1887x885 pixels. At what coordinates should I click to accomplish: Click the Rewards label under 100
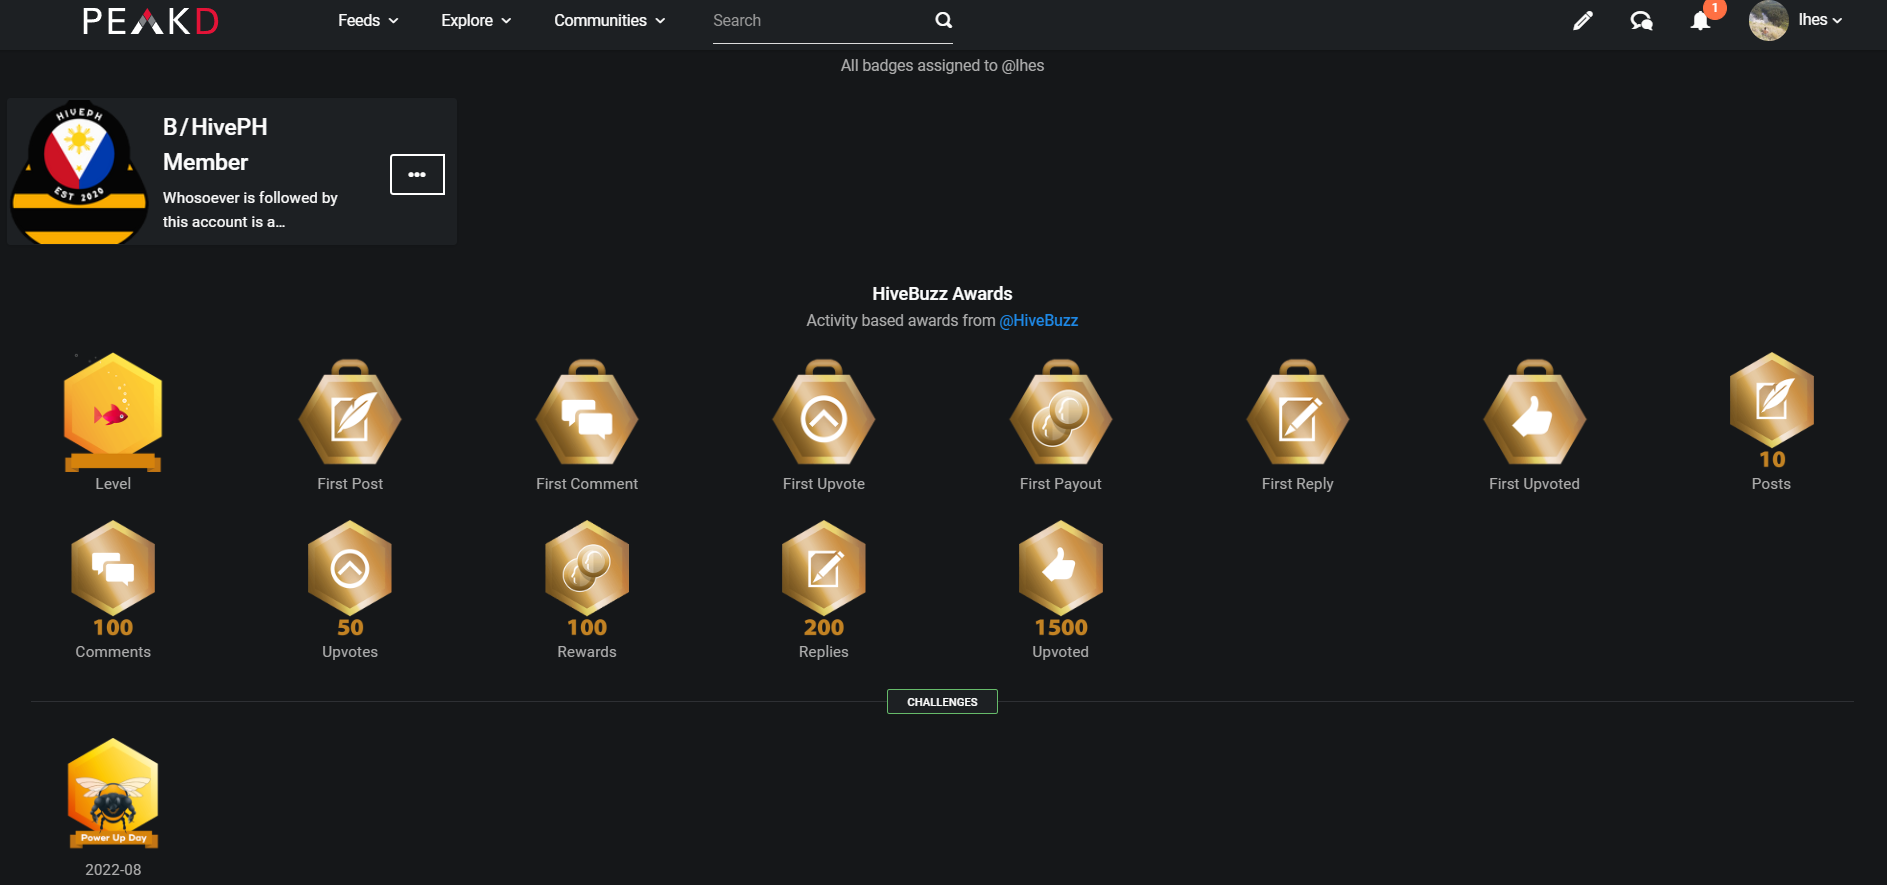coord(587,652)
